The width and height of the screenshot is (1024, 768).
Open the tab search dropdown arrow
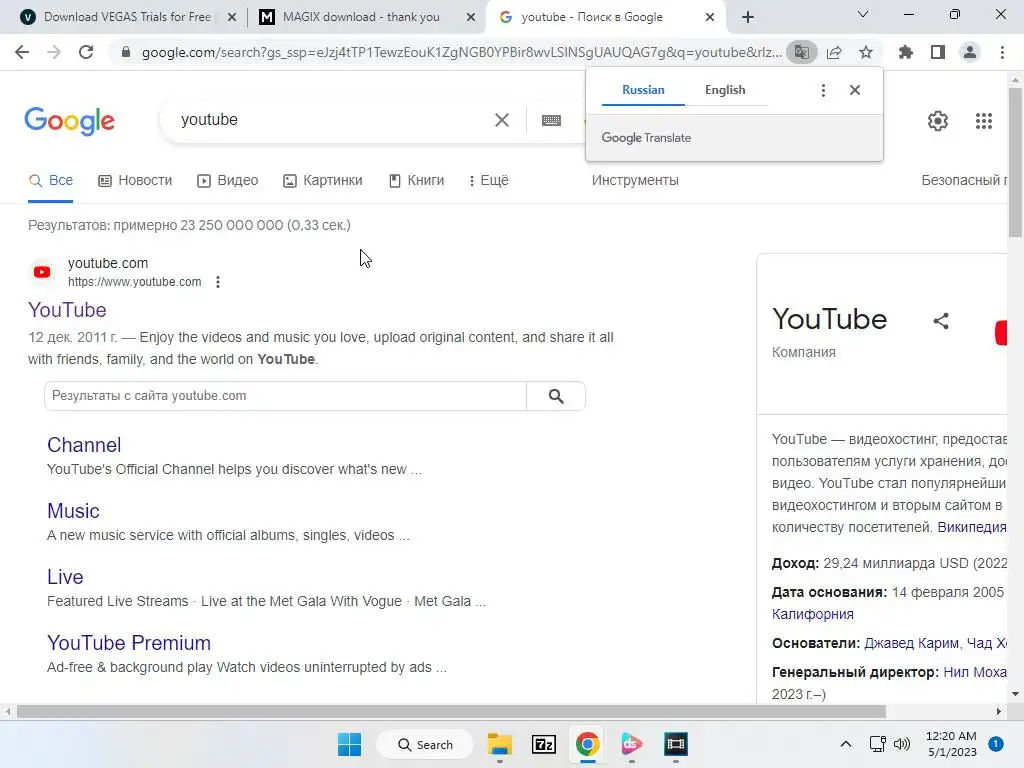click(863, 14)
